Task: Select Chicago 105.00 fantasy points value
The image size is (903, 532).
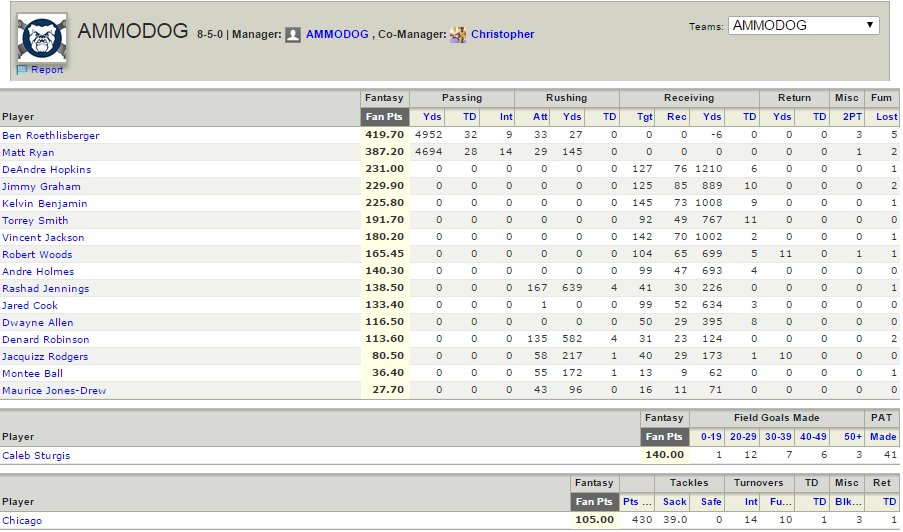Action: click(595, 520)
